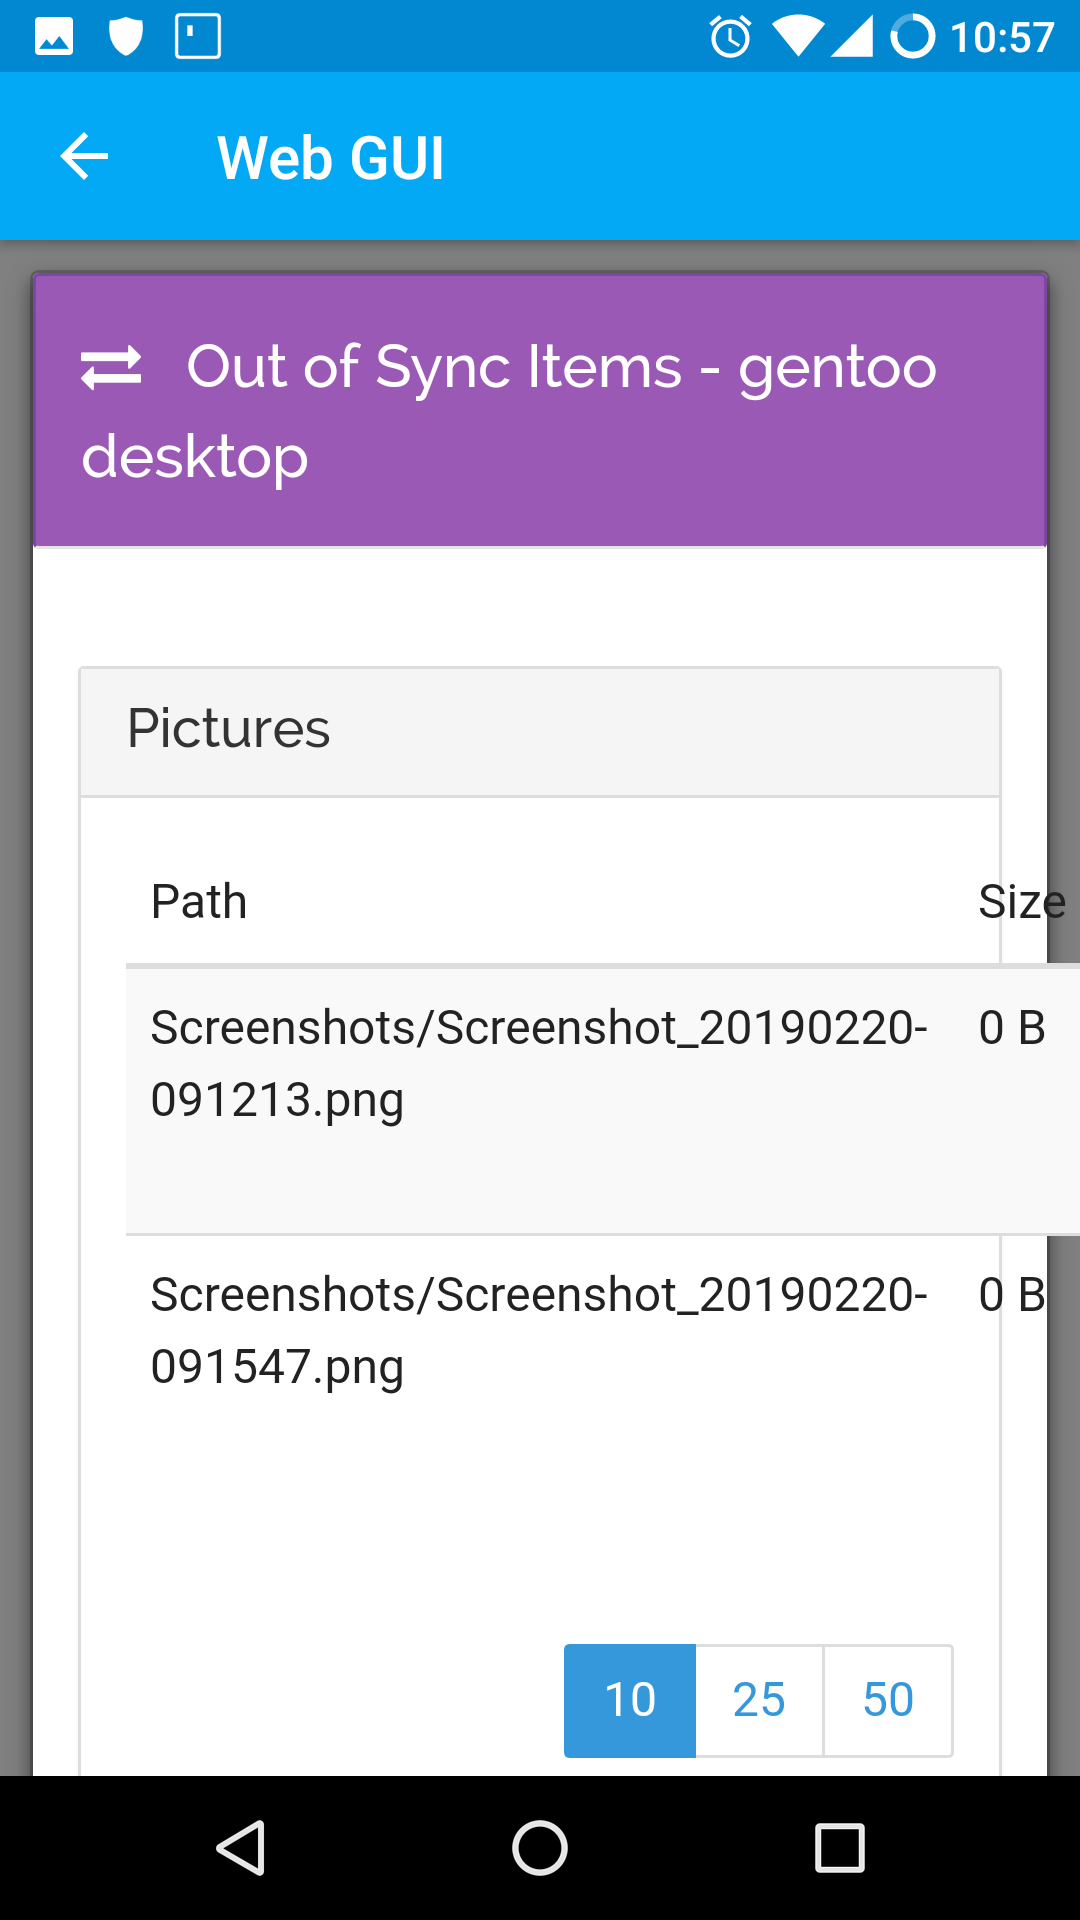Tap the 10:57 clock in status bar
The width and height of the screenshot is (1080, 1920).
1000,36
